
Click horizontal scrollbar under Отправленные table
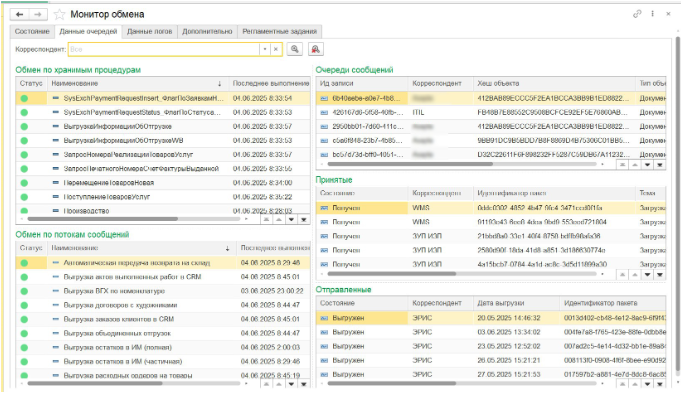(x=392, y=384)
